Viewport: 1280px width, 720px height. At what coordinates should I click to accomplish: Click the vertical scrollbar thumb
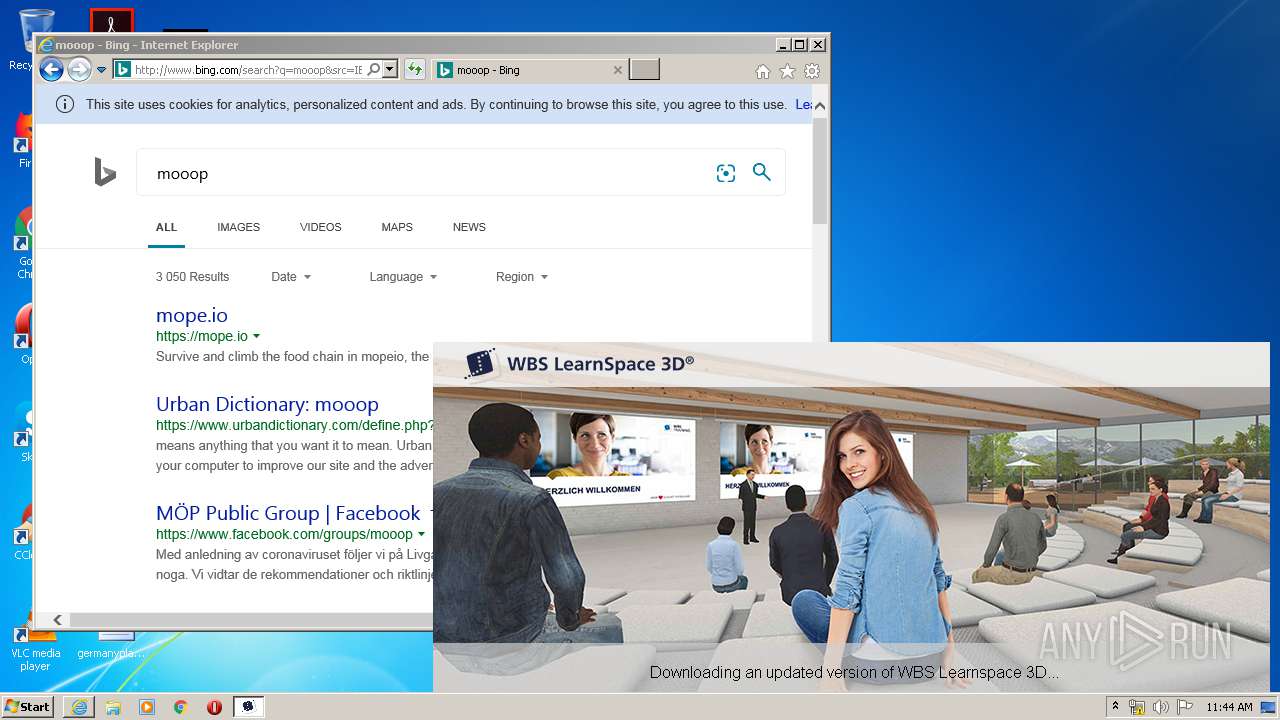[x=820, y=170]
